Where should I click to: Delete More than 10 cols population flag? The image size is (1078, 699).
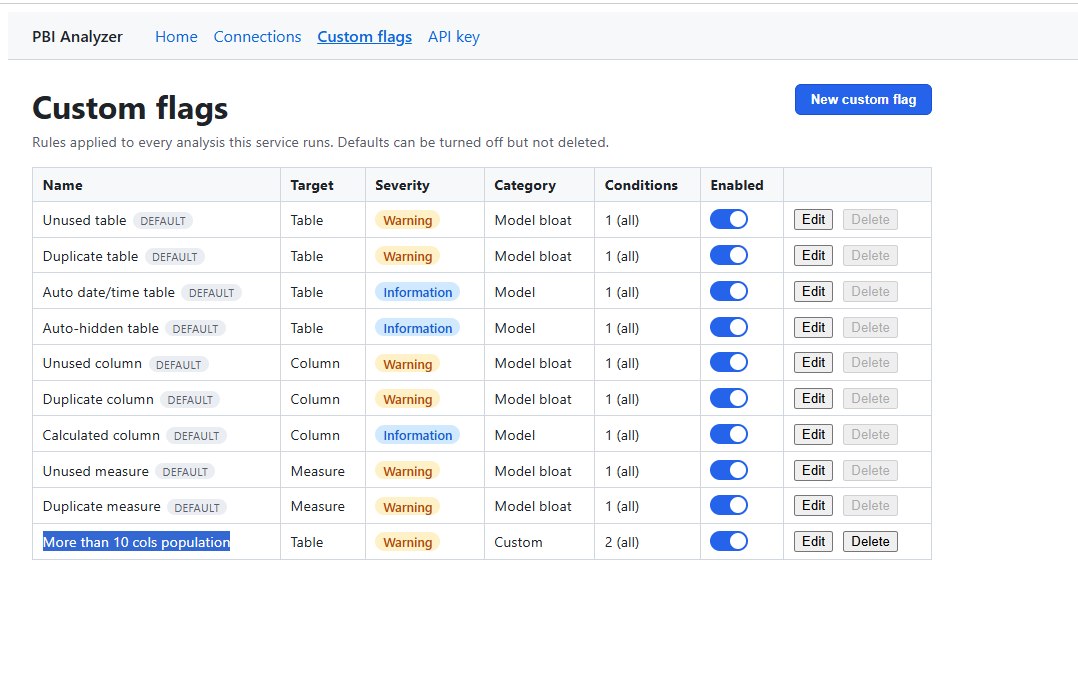(x=870, y=541)
